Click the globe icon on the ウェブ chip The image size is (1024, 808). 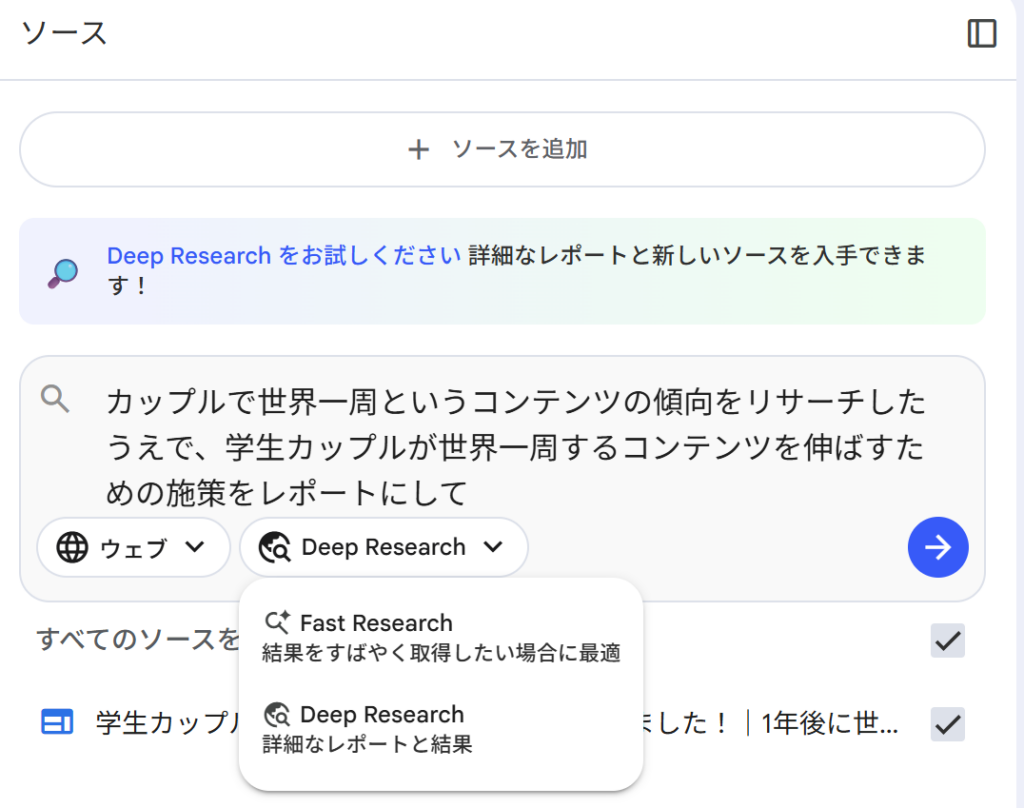(x=72, y=548)
